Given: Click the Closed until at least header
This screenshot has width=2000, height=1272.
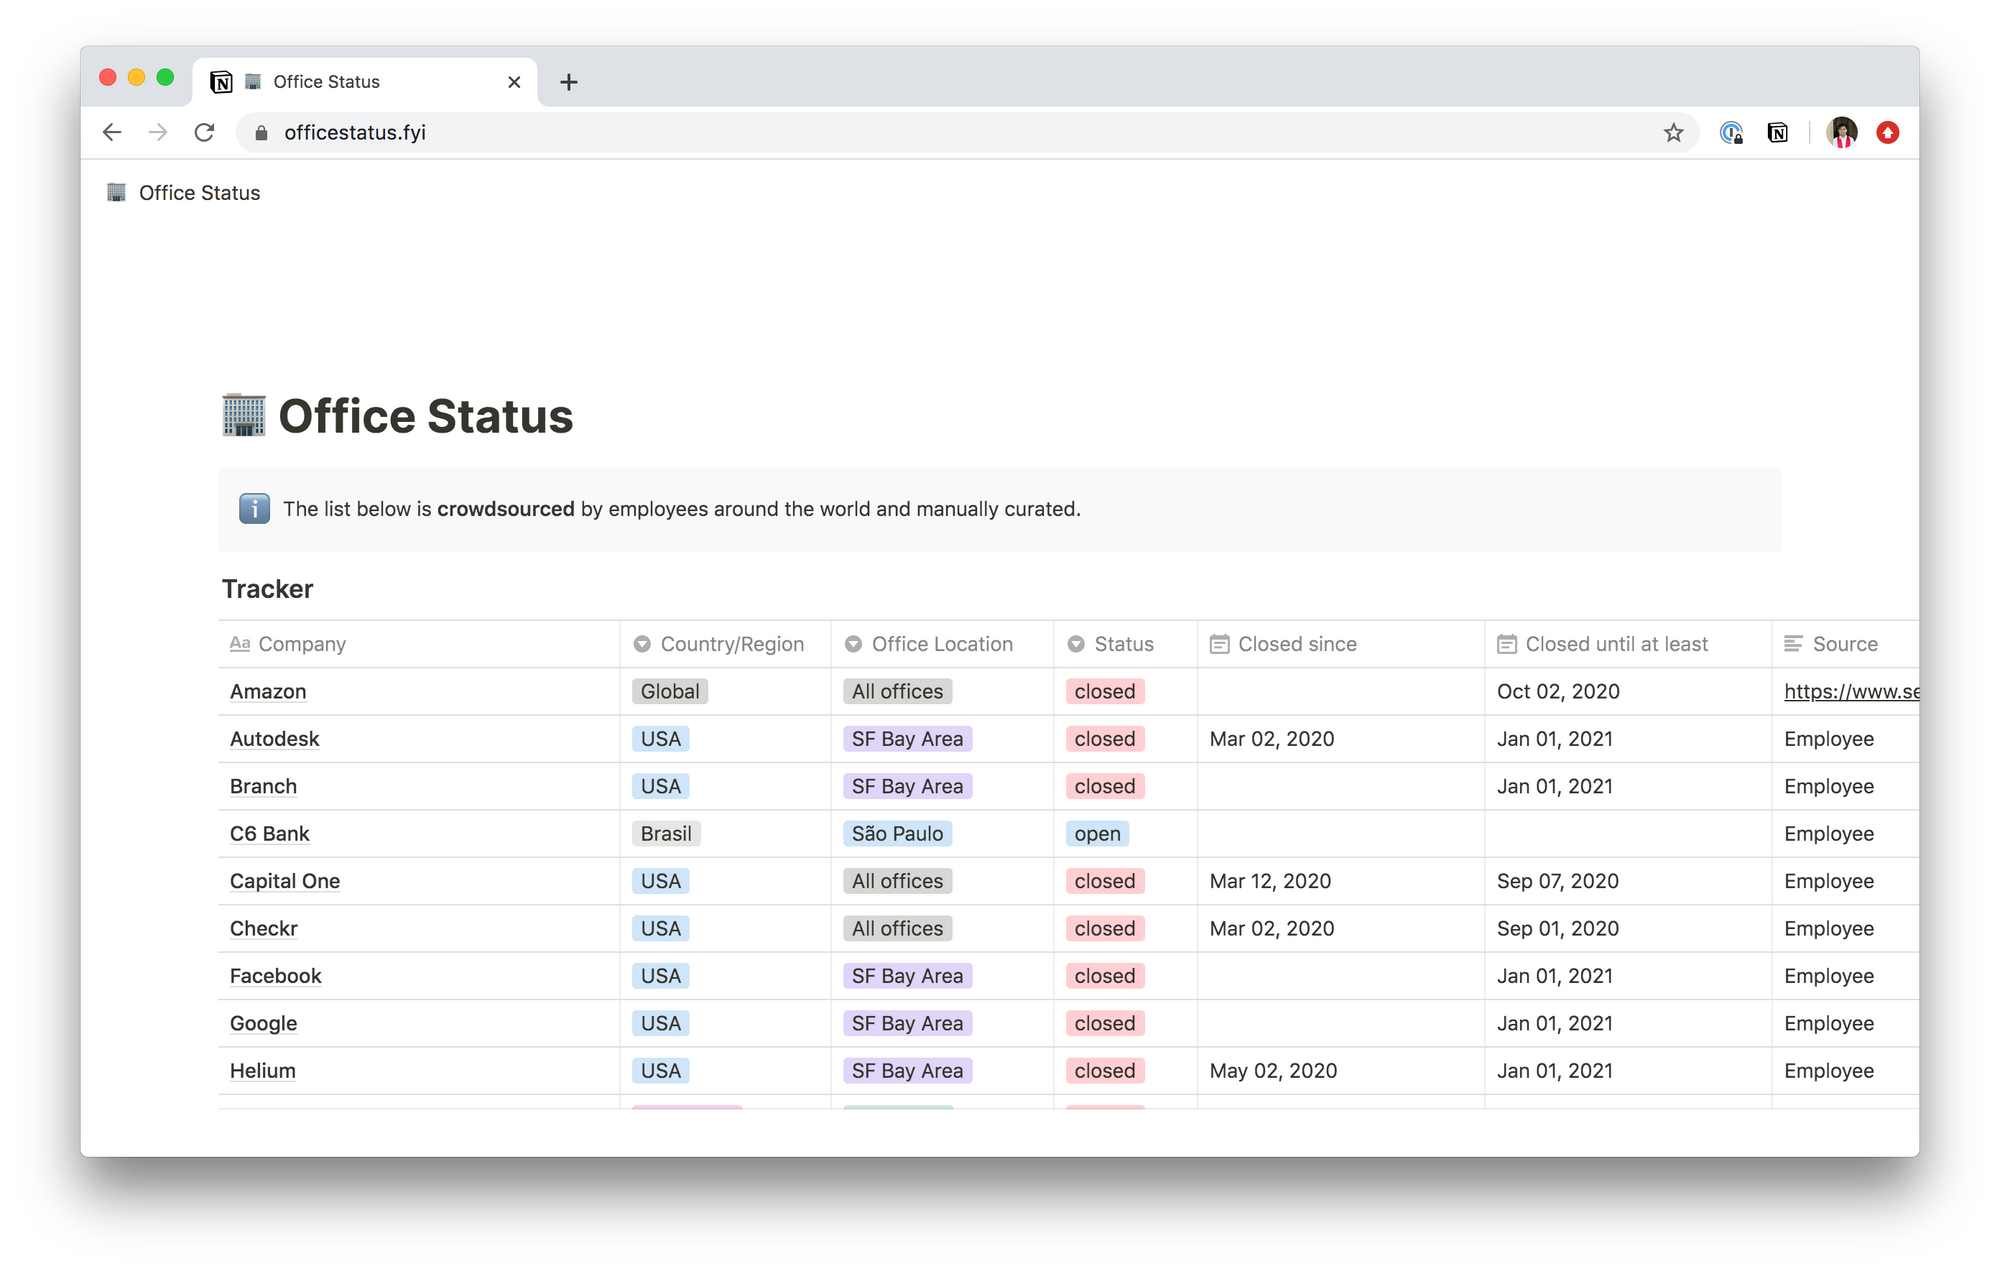Looking at the screenshot, I should point(1616,644).
